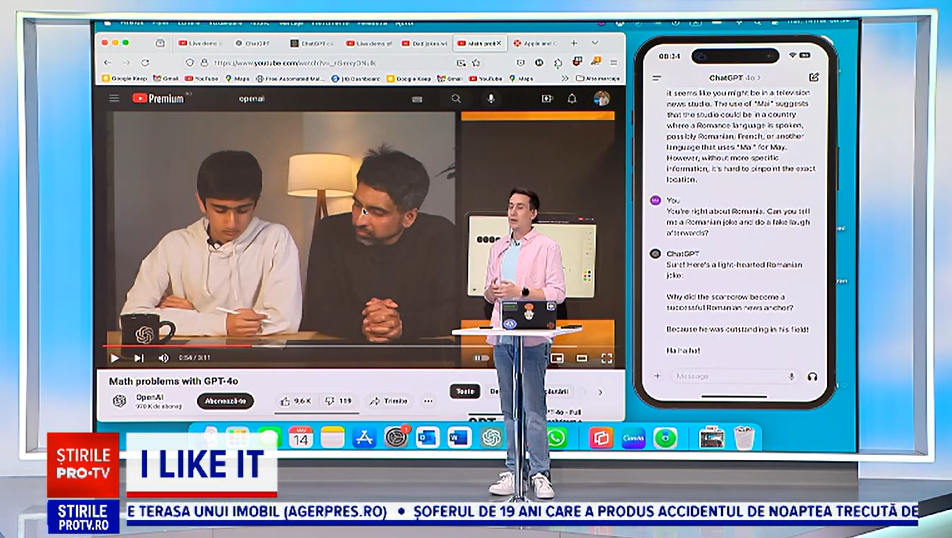Viewport: 952px width, 538px height.
Task: Expand ChatGPT 4o model selector
Action: coord(736,77)
